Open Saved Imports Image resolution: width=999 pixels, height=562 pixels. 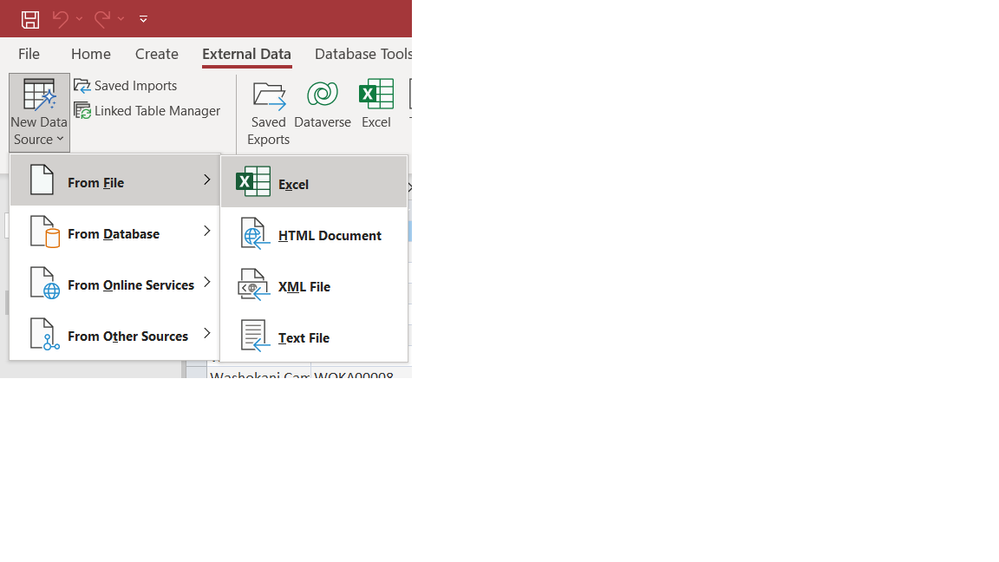click(x=126, y=85)
